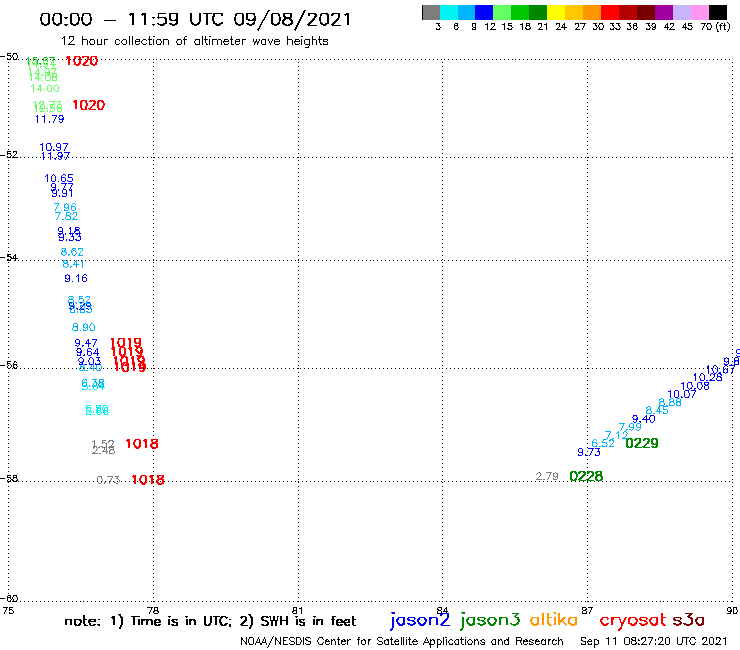The image size is (740, 650).
Task: Select the '9.47' wave height reading
Action: pyautogui.click(x=86, y=343)
